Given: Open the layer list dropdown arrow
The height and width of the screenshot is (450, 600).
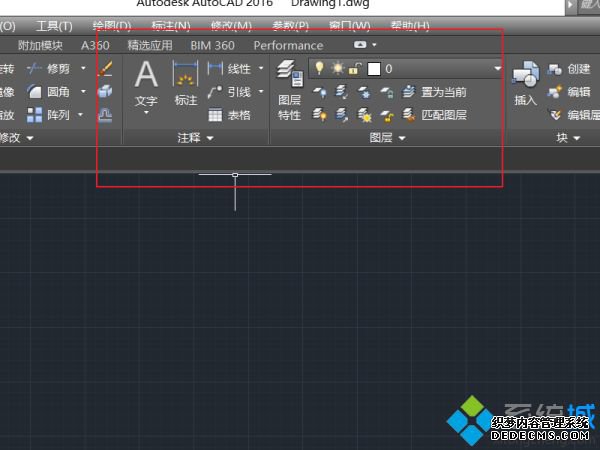Looking at the screenshot, I should tap(497, 68).
